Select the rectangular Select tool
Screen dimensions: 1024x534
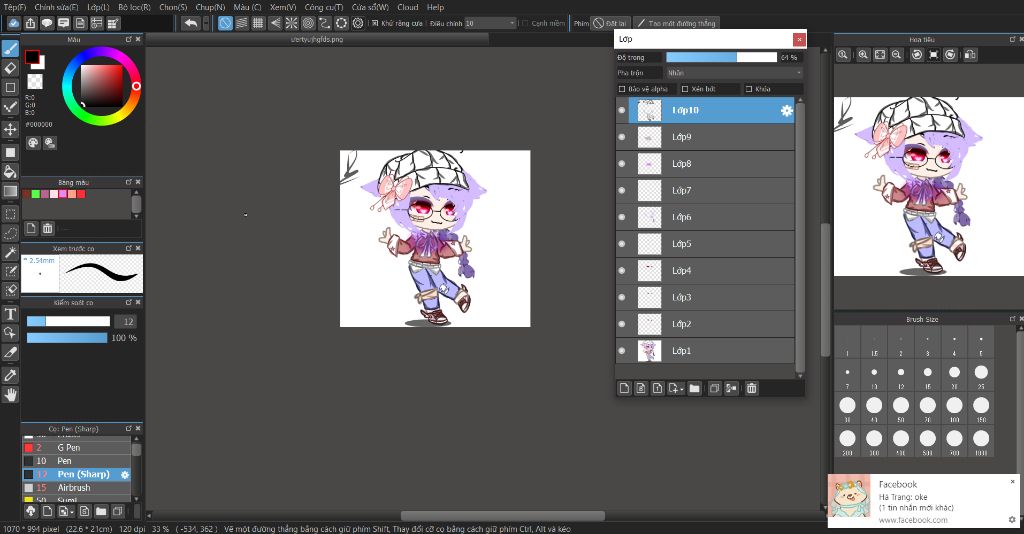click(10, 213)
